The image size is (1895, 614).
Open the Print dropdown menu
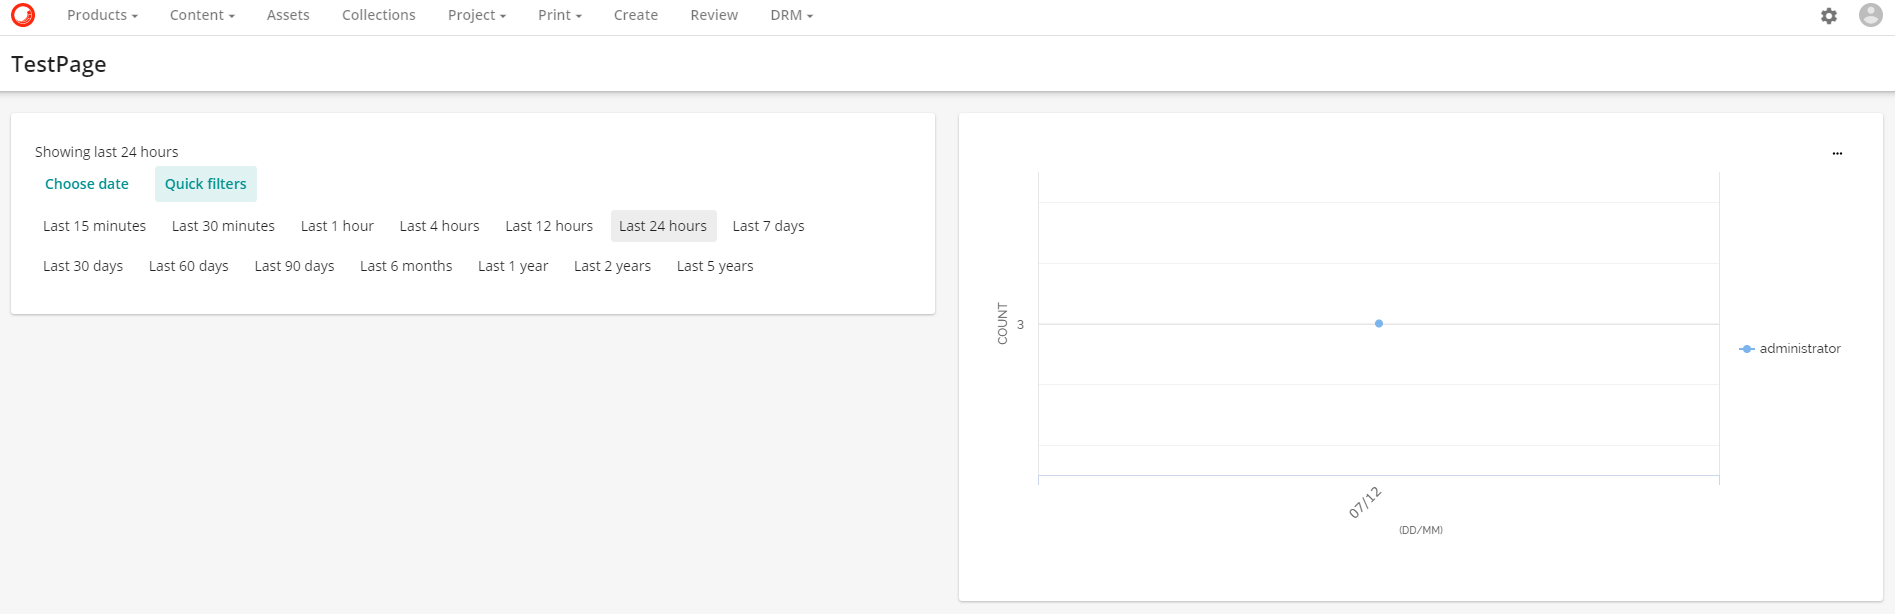560,15
